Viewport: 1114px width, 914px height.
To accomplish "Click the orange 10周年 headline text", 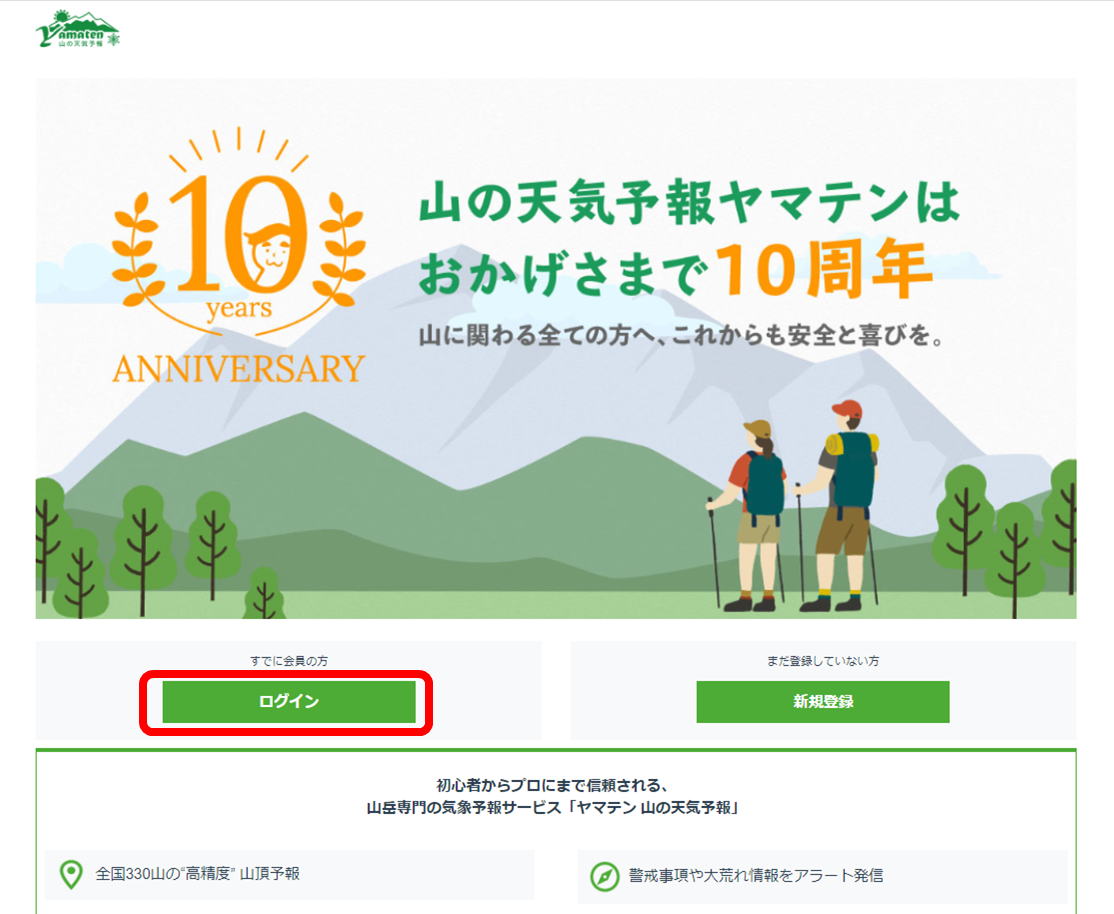I will coord(823,270).
